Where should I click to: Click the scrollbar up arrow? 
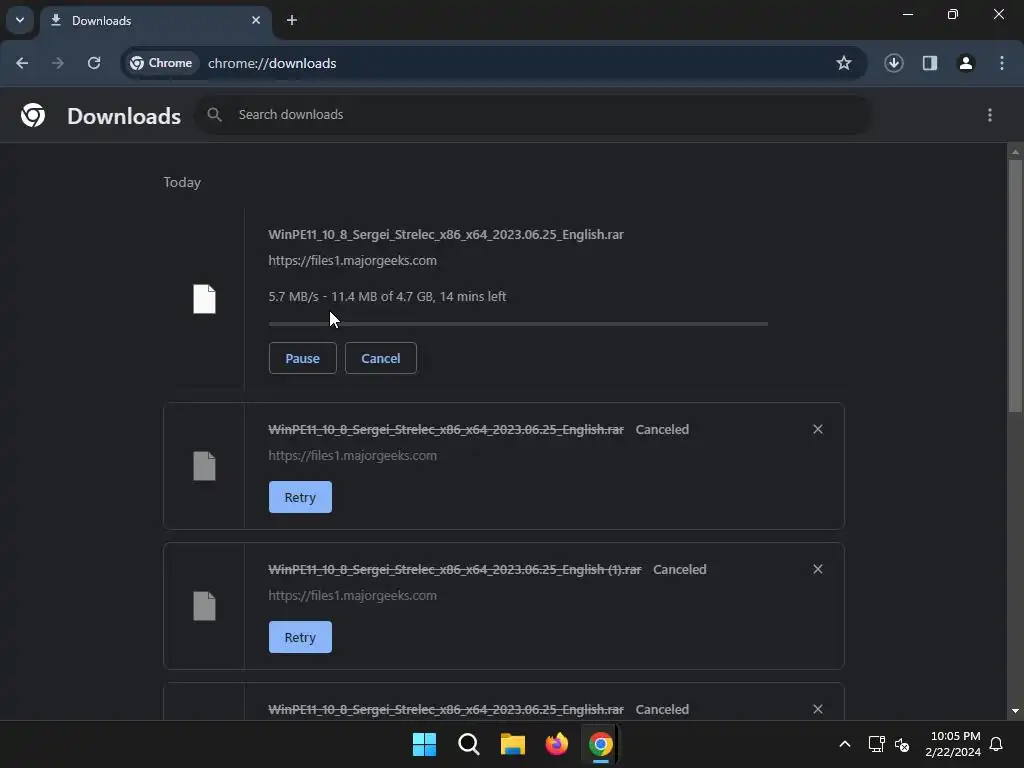(x=1015, y=152)
